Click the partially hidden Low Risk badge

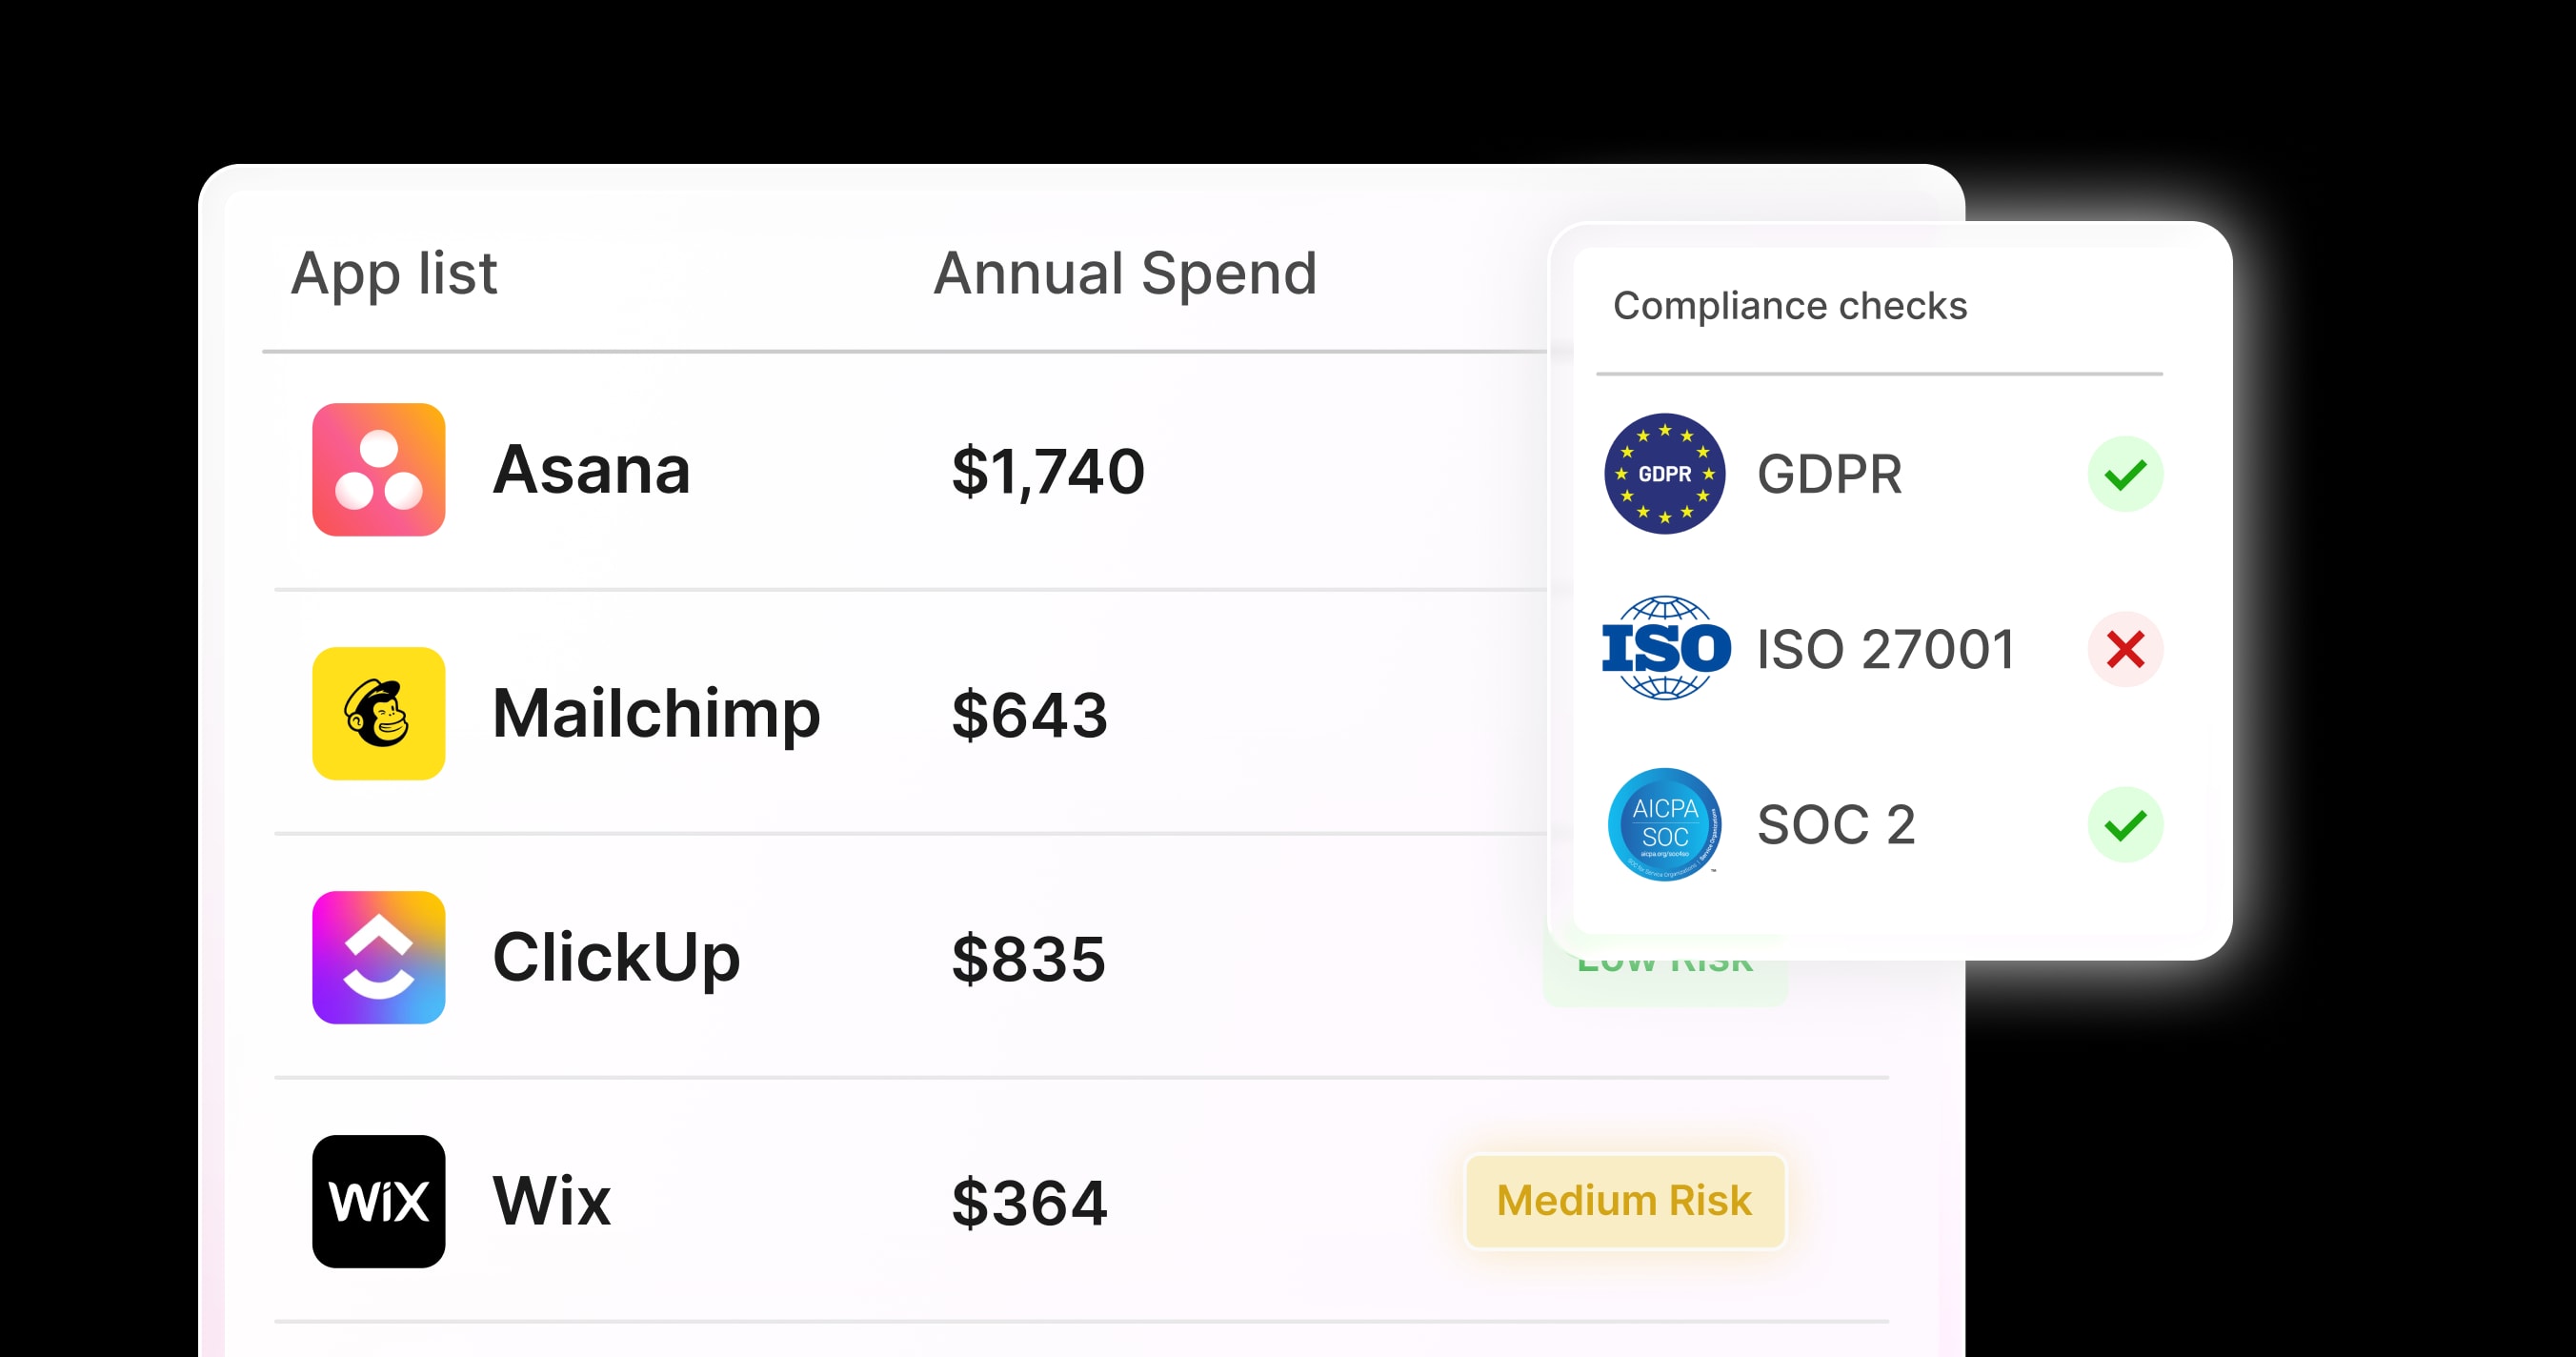1665,968
